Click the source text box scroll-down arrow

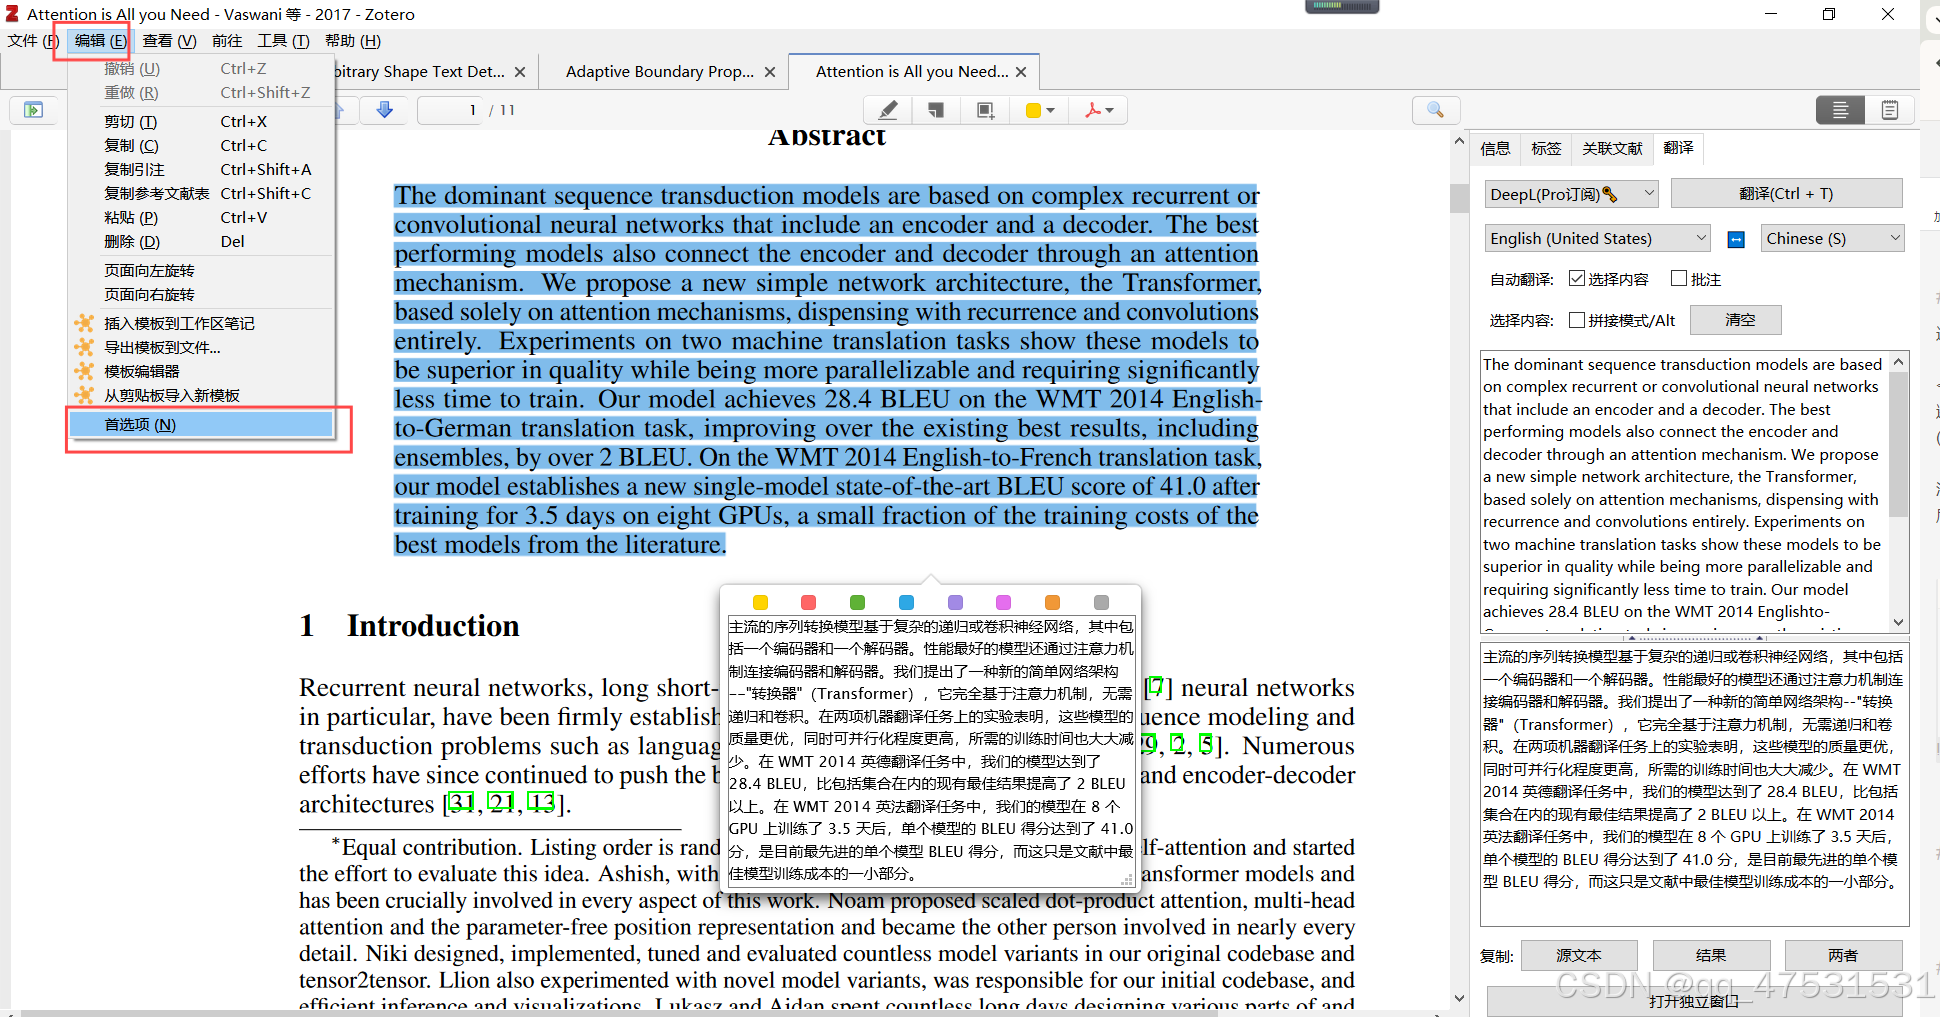coord(1898,622)
